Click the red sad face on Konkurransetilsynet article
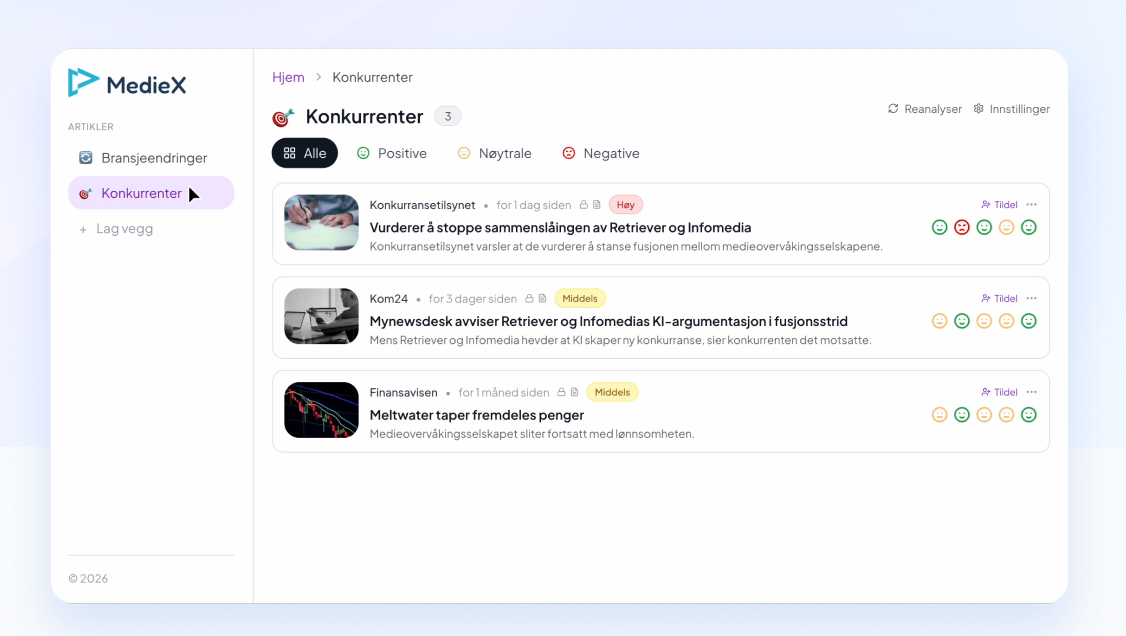This screenshot has height=636, width=1126. point(962,228)
